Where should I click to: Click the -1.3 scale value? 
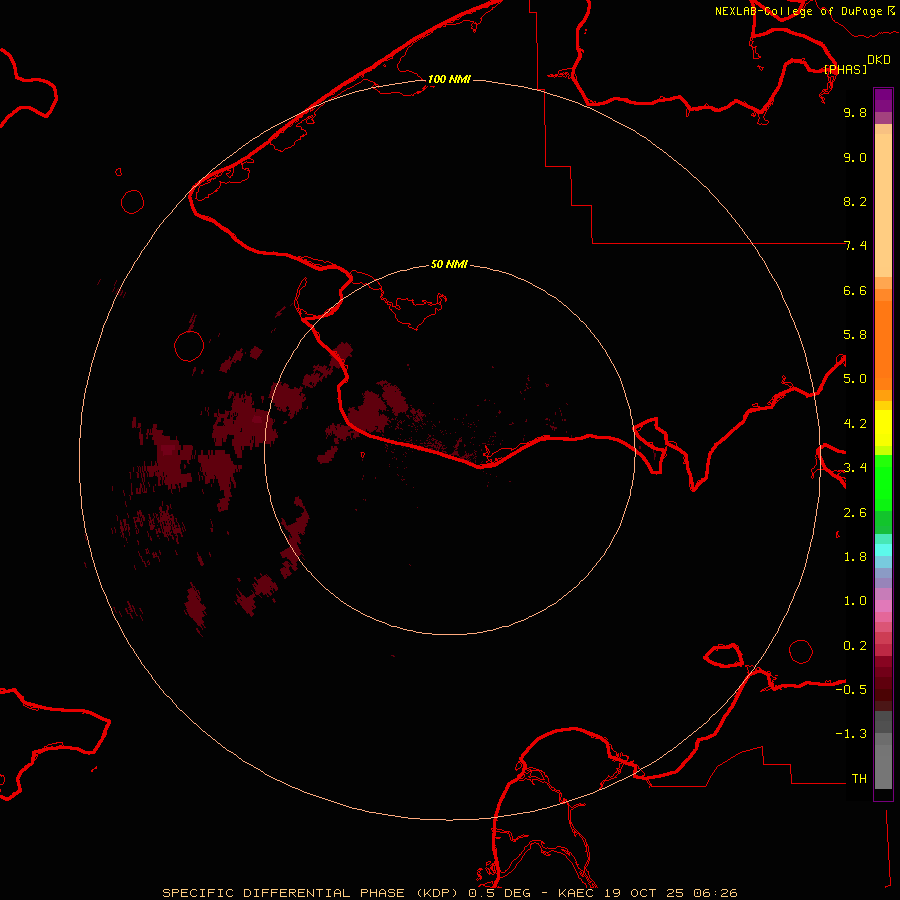pos(851,734)
